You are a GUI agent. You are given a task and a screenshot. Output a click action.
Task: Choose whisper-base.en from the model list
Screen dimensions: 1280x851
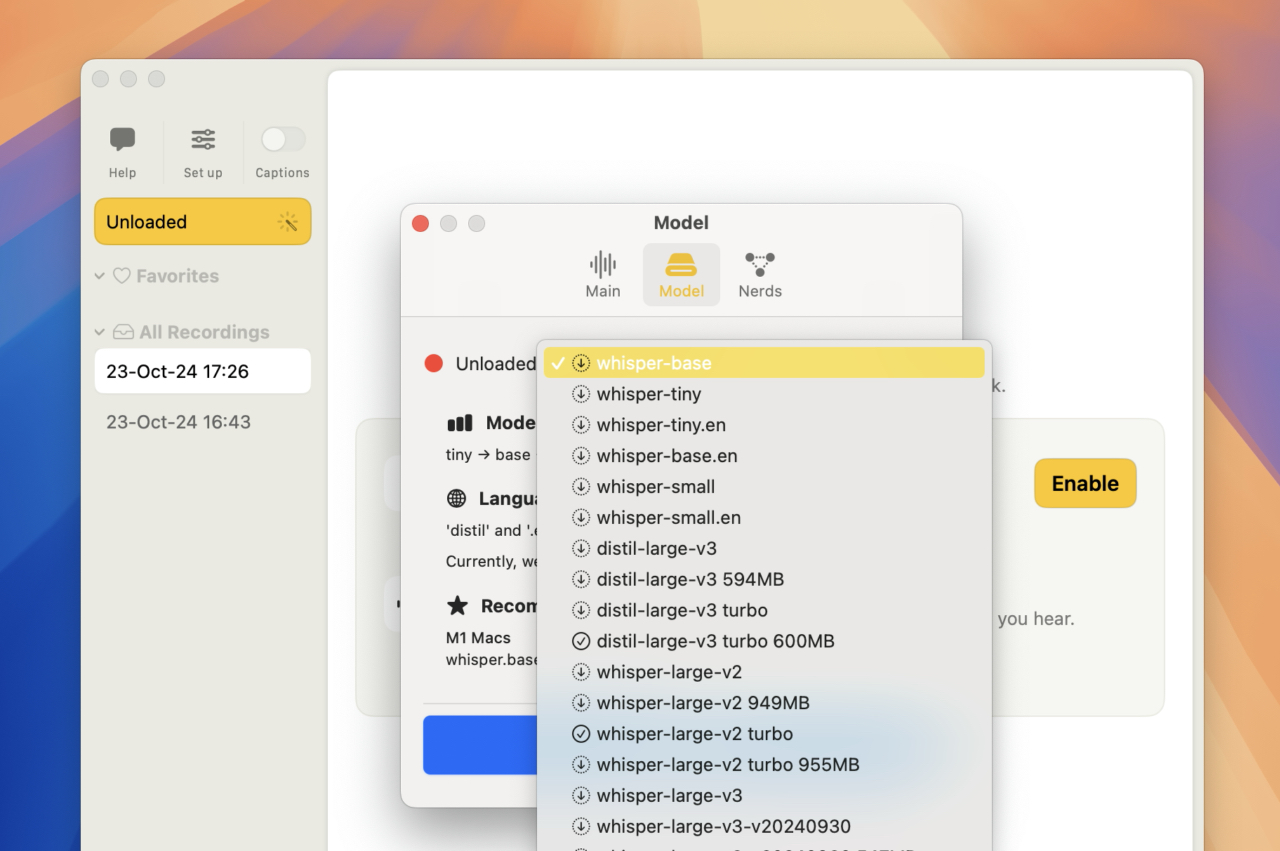coord(764,456)
